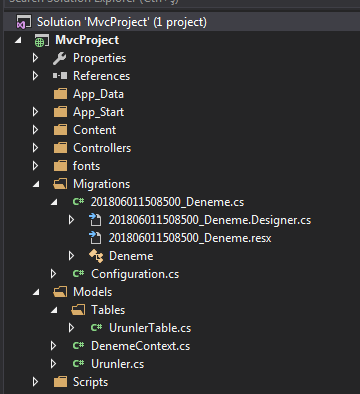Click the open Migrations folder icon
Image resolution: width=360 pixels, height=394 pixels.
[x=60, y=184]
